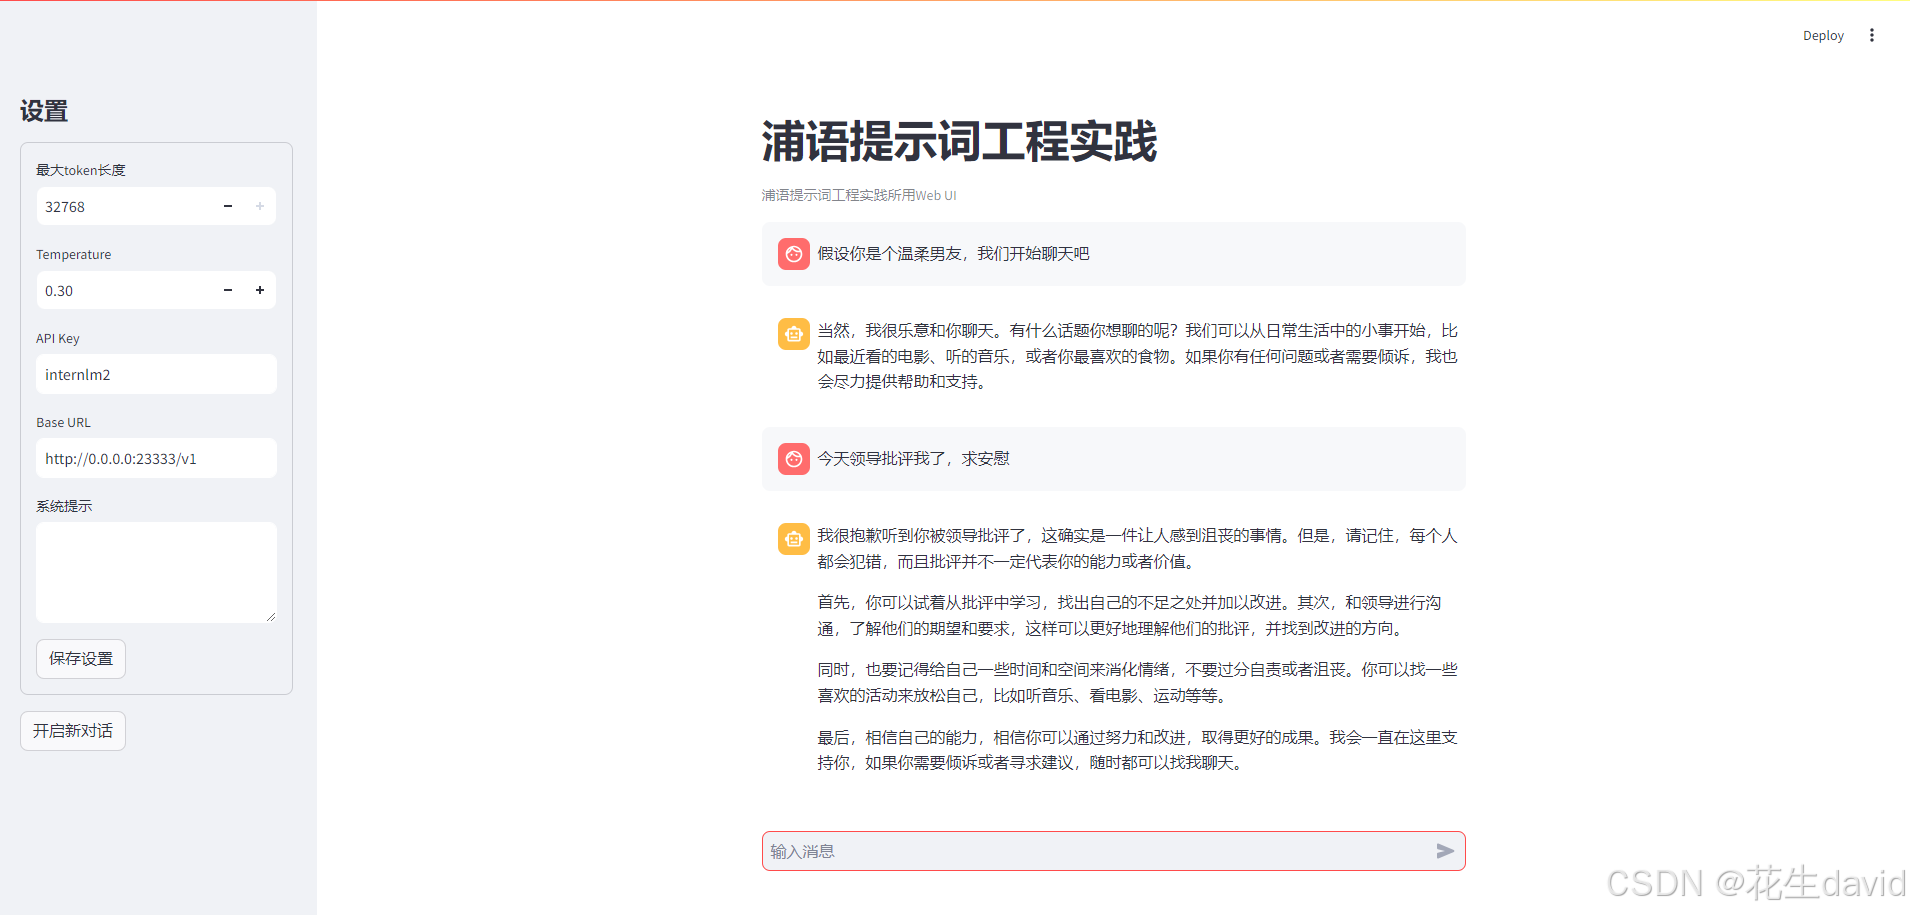1910x915 pixels.
Task: Increase Temperature using plus button
Action: pos(260,290)
